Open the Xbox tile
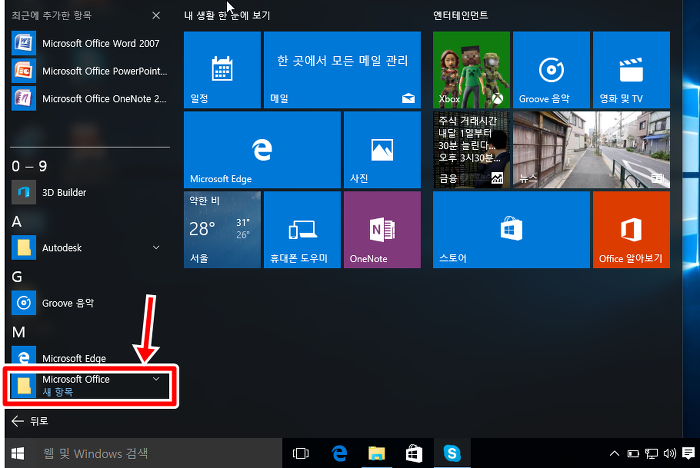 471,70
